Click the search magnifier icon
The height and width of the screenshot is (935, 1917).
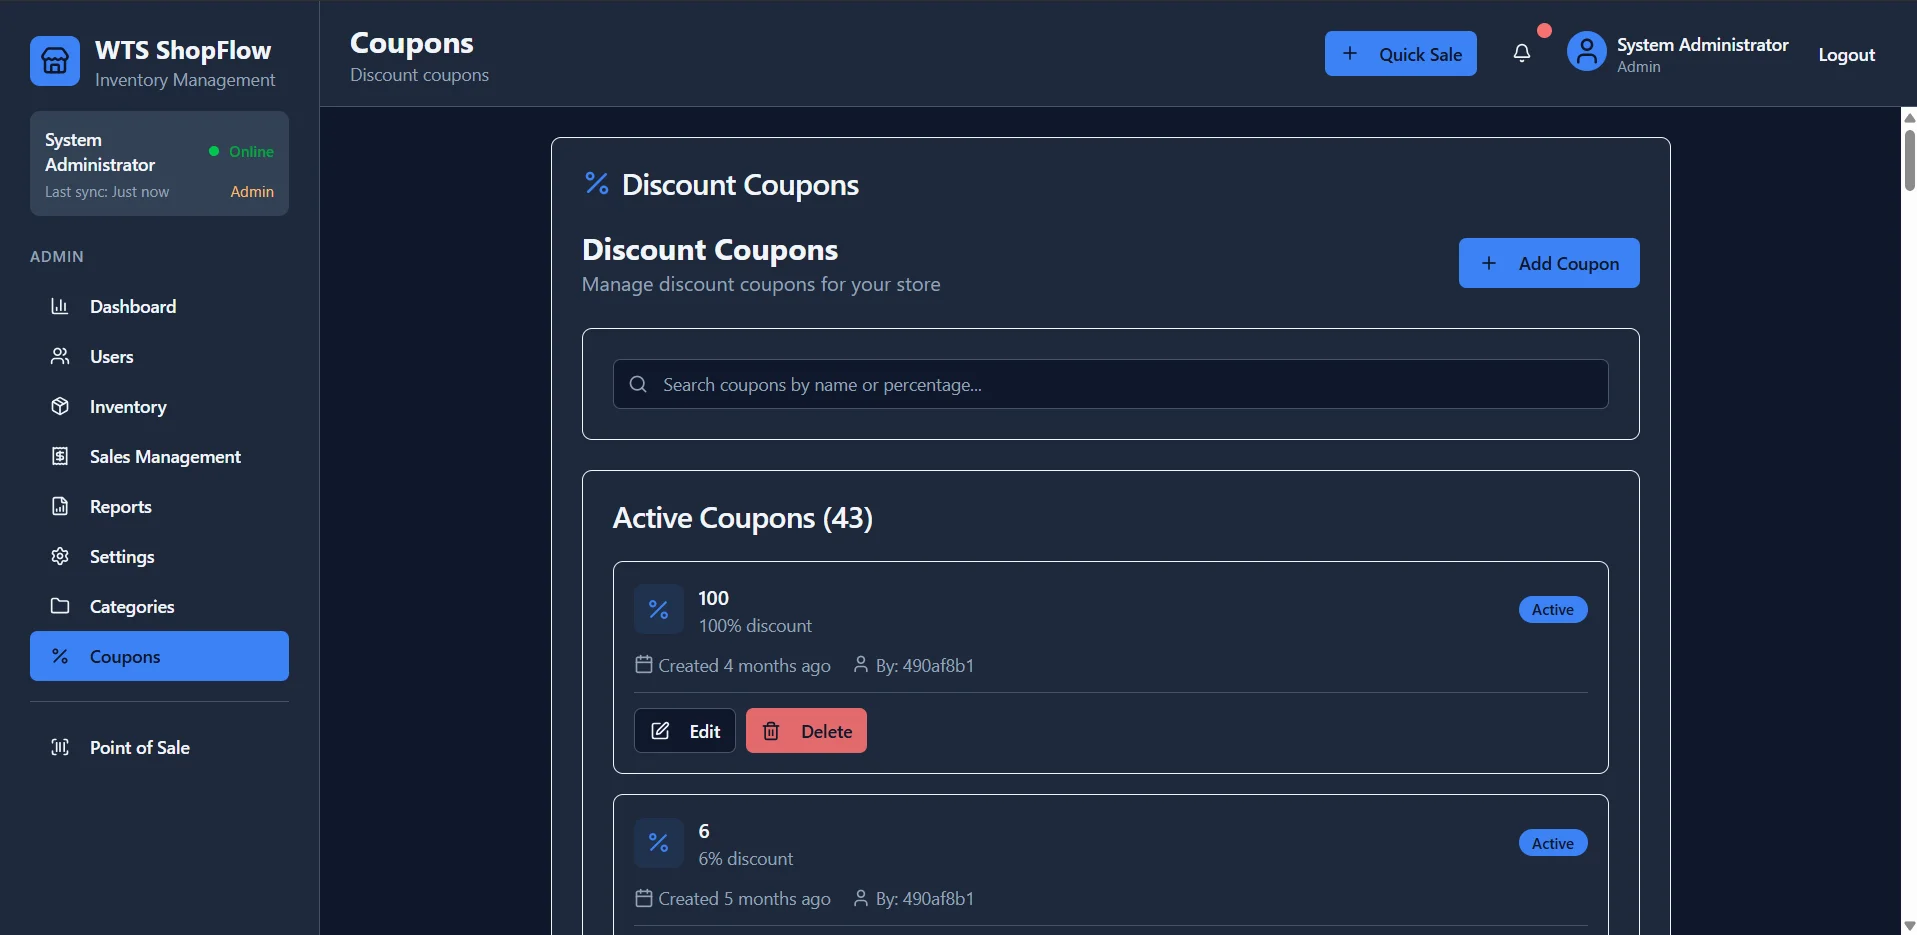coord(638,384)
